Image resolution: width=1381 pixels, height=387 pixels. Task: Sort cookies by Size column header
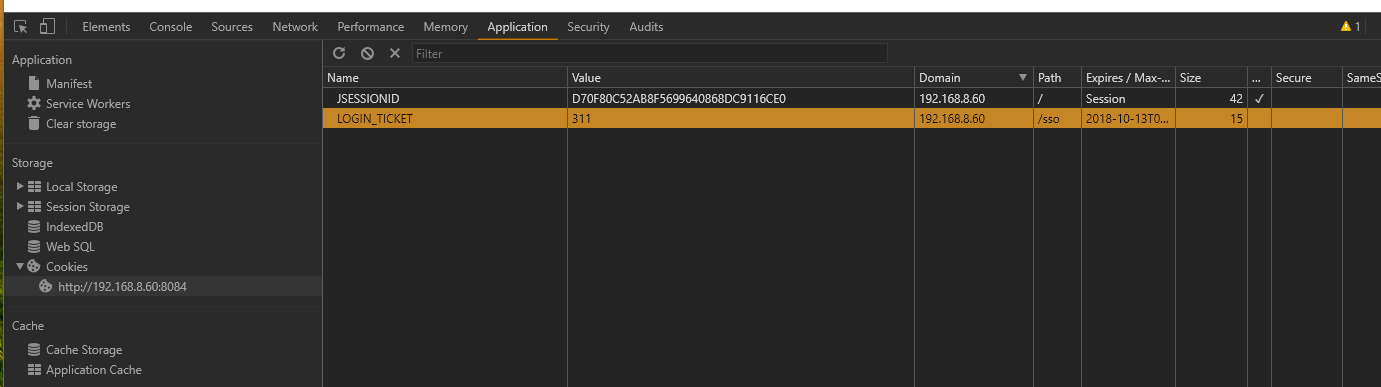[x=1211, y=78]
